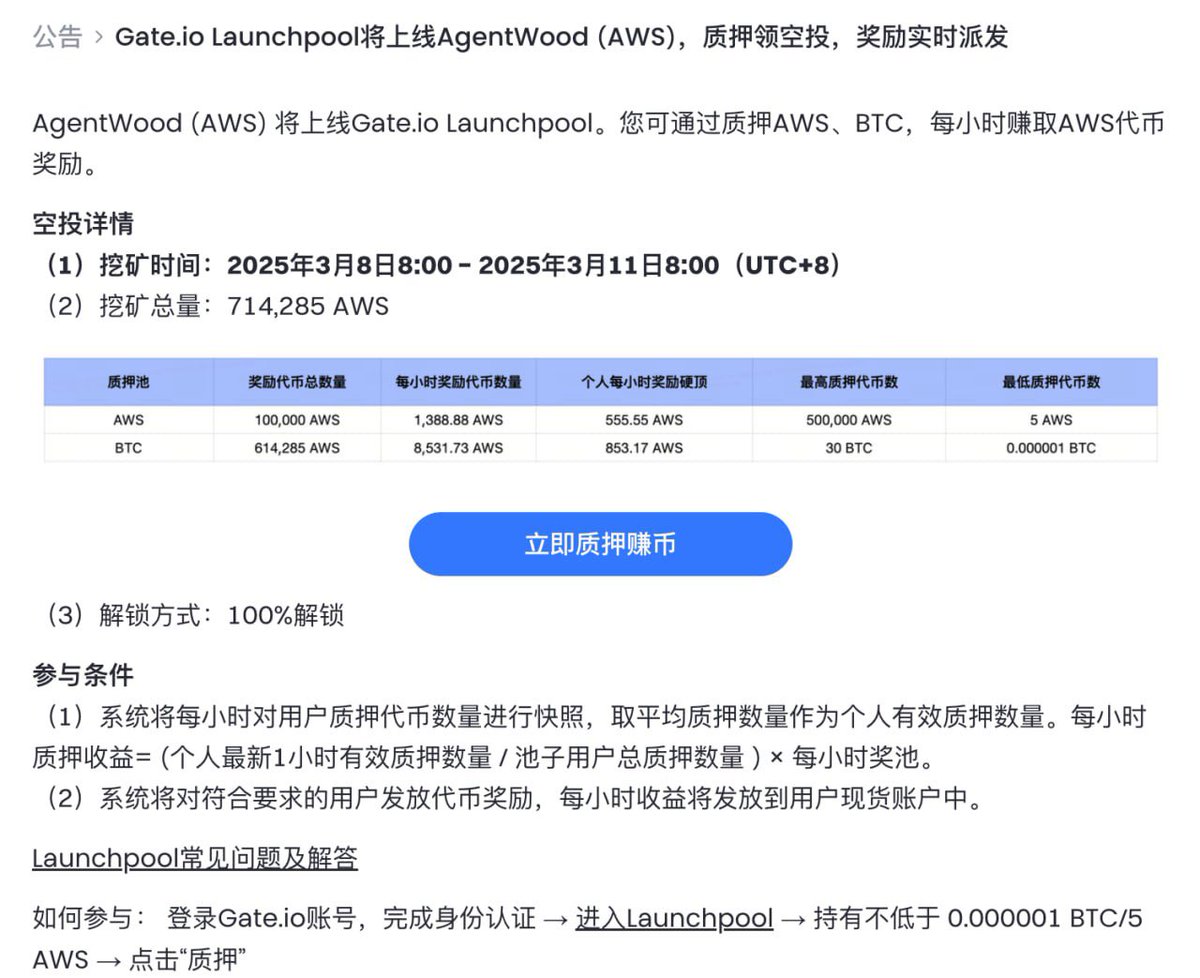Screen dimensions: 1200x978
Task: Follow the 进入Launchpool link
Action: pyautogui.click(x=674, y=918)
